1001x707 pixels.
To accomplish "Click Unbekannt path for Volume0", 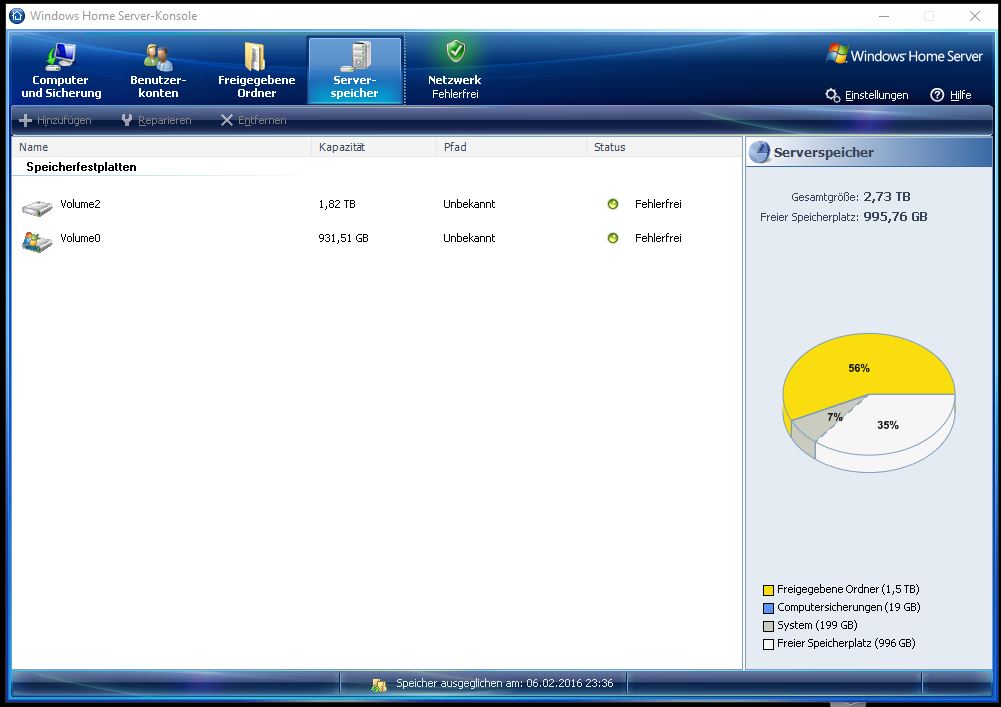I will [469, 238].
